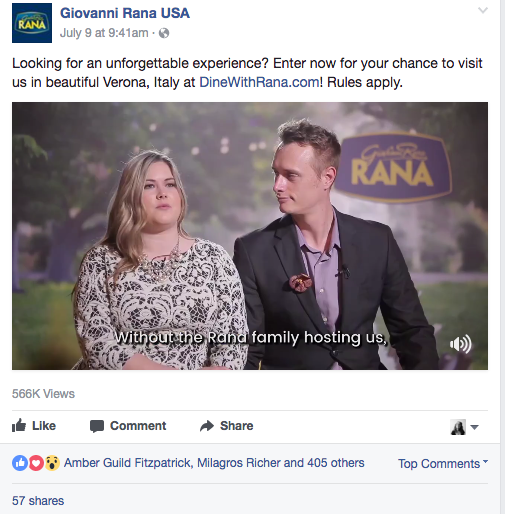Click the globe public audience icon
This screenshot has height=514, width=505.
[x=164, y=33]
